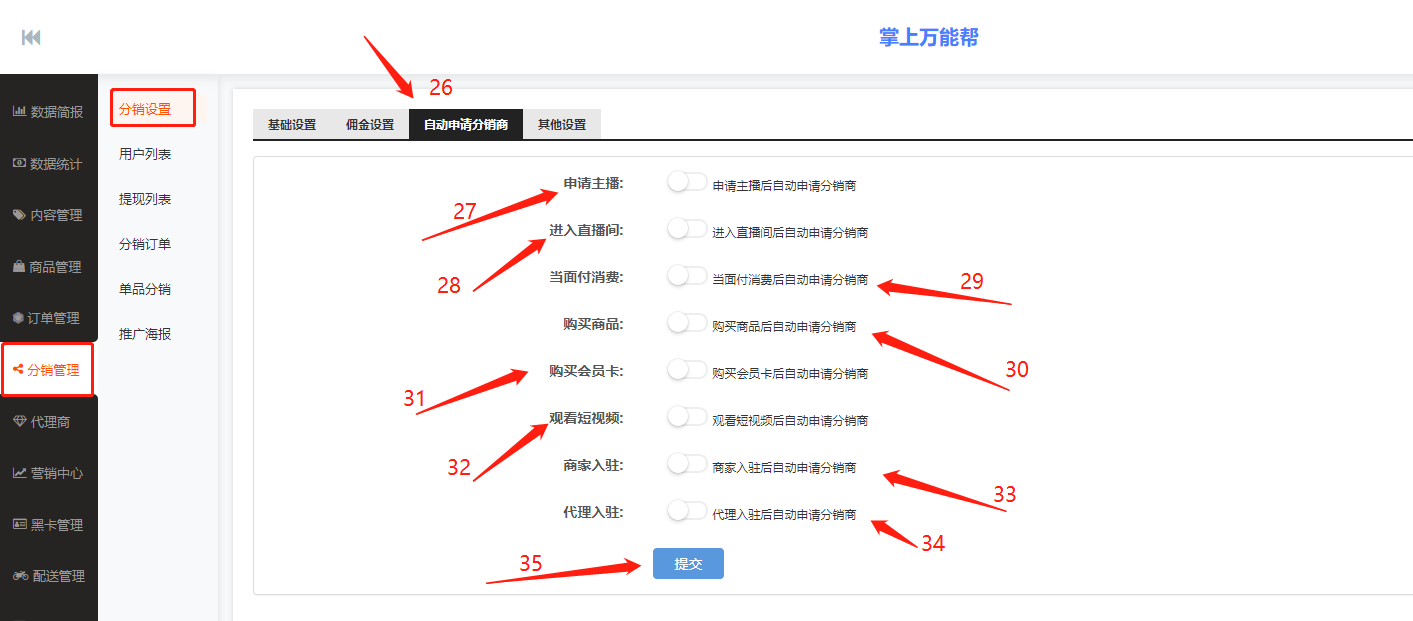This screenshot has width=1413, height=621.
Task: Click the 黑卡管理 card icon
Action: (x=19, y=524)
